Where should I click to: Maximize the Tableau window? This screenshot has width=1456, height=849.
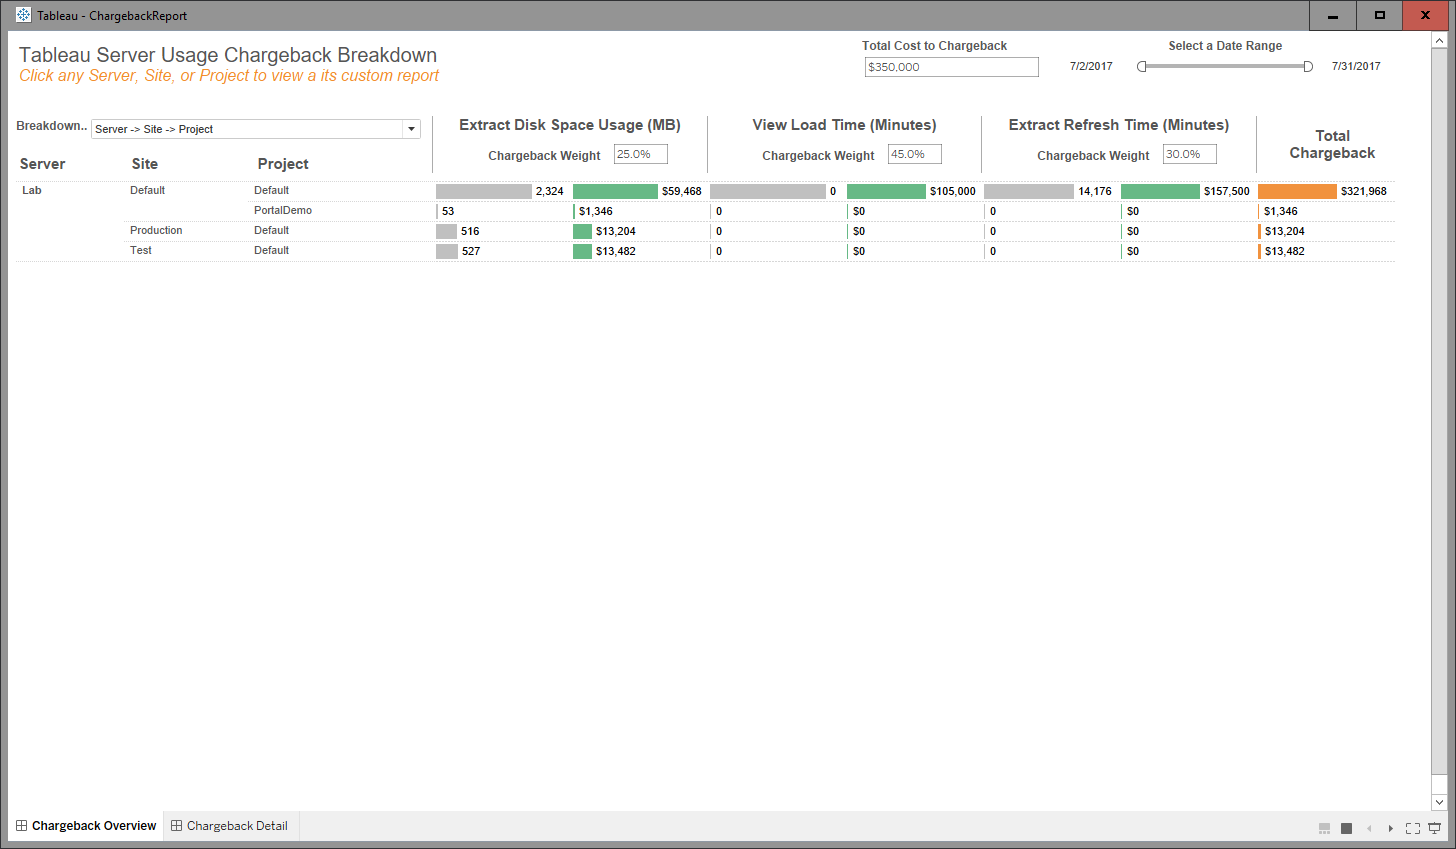click(1380, 15)
